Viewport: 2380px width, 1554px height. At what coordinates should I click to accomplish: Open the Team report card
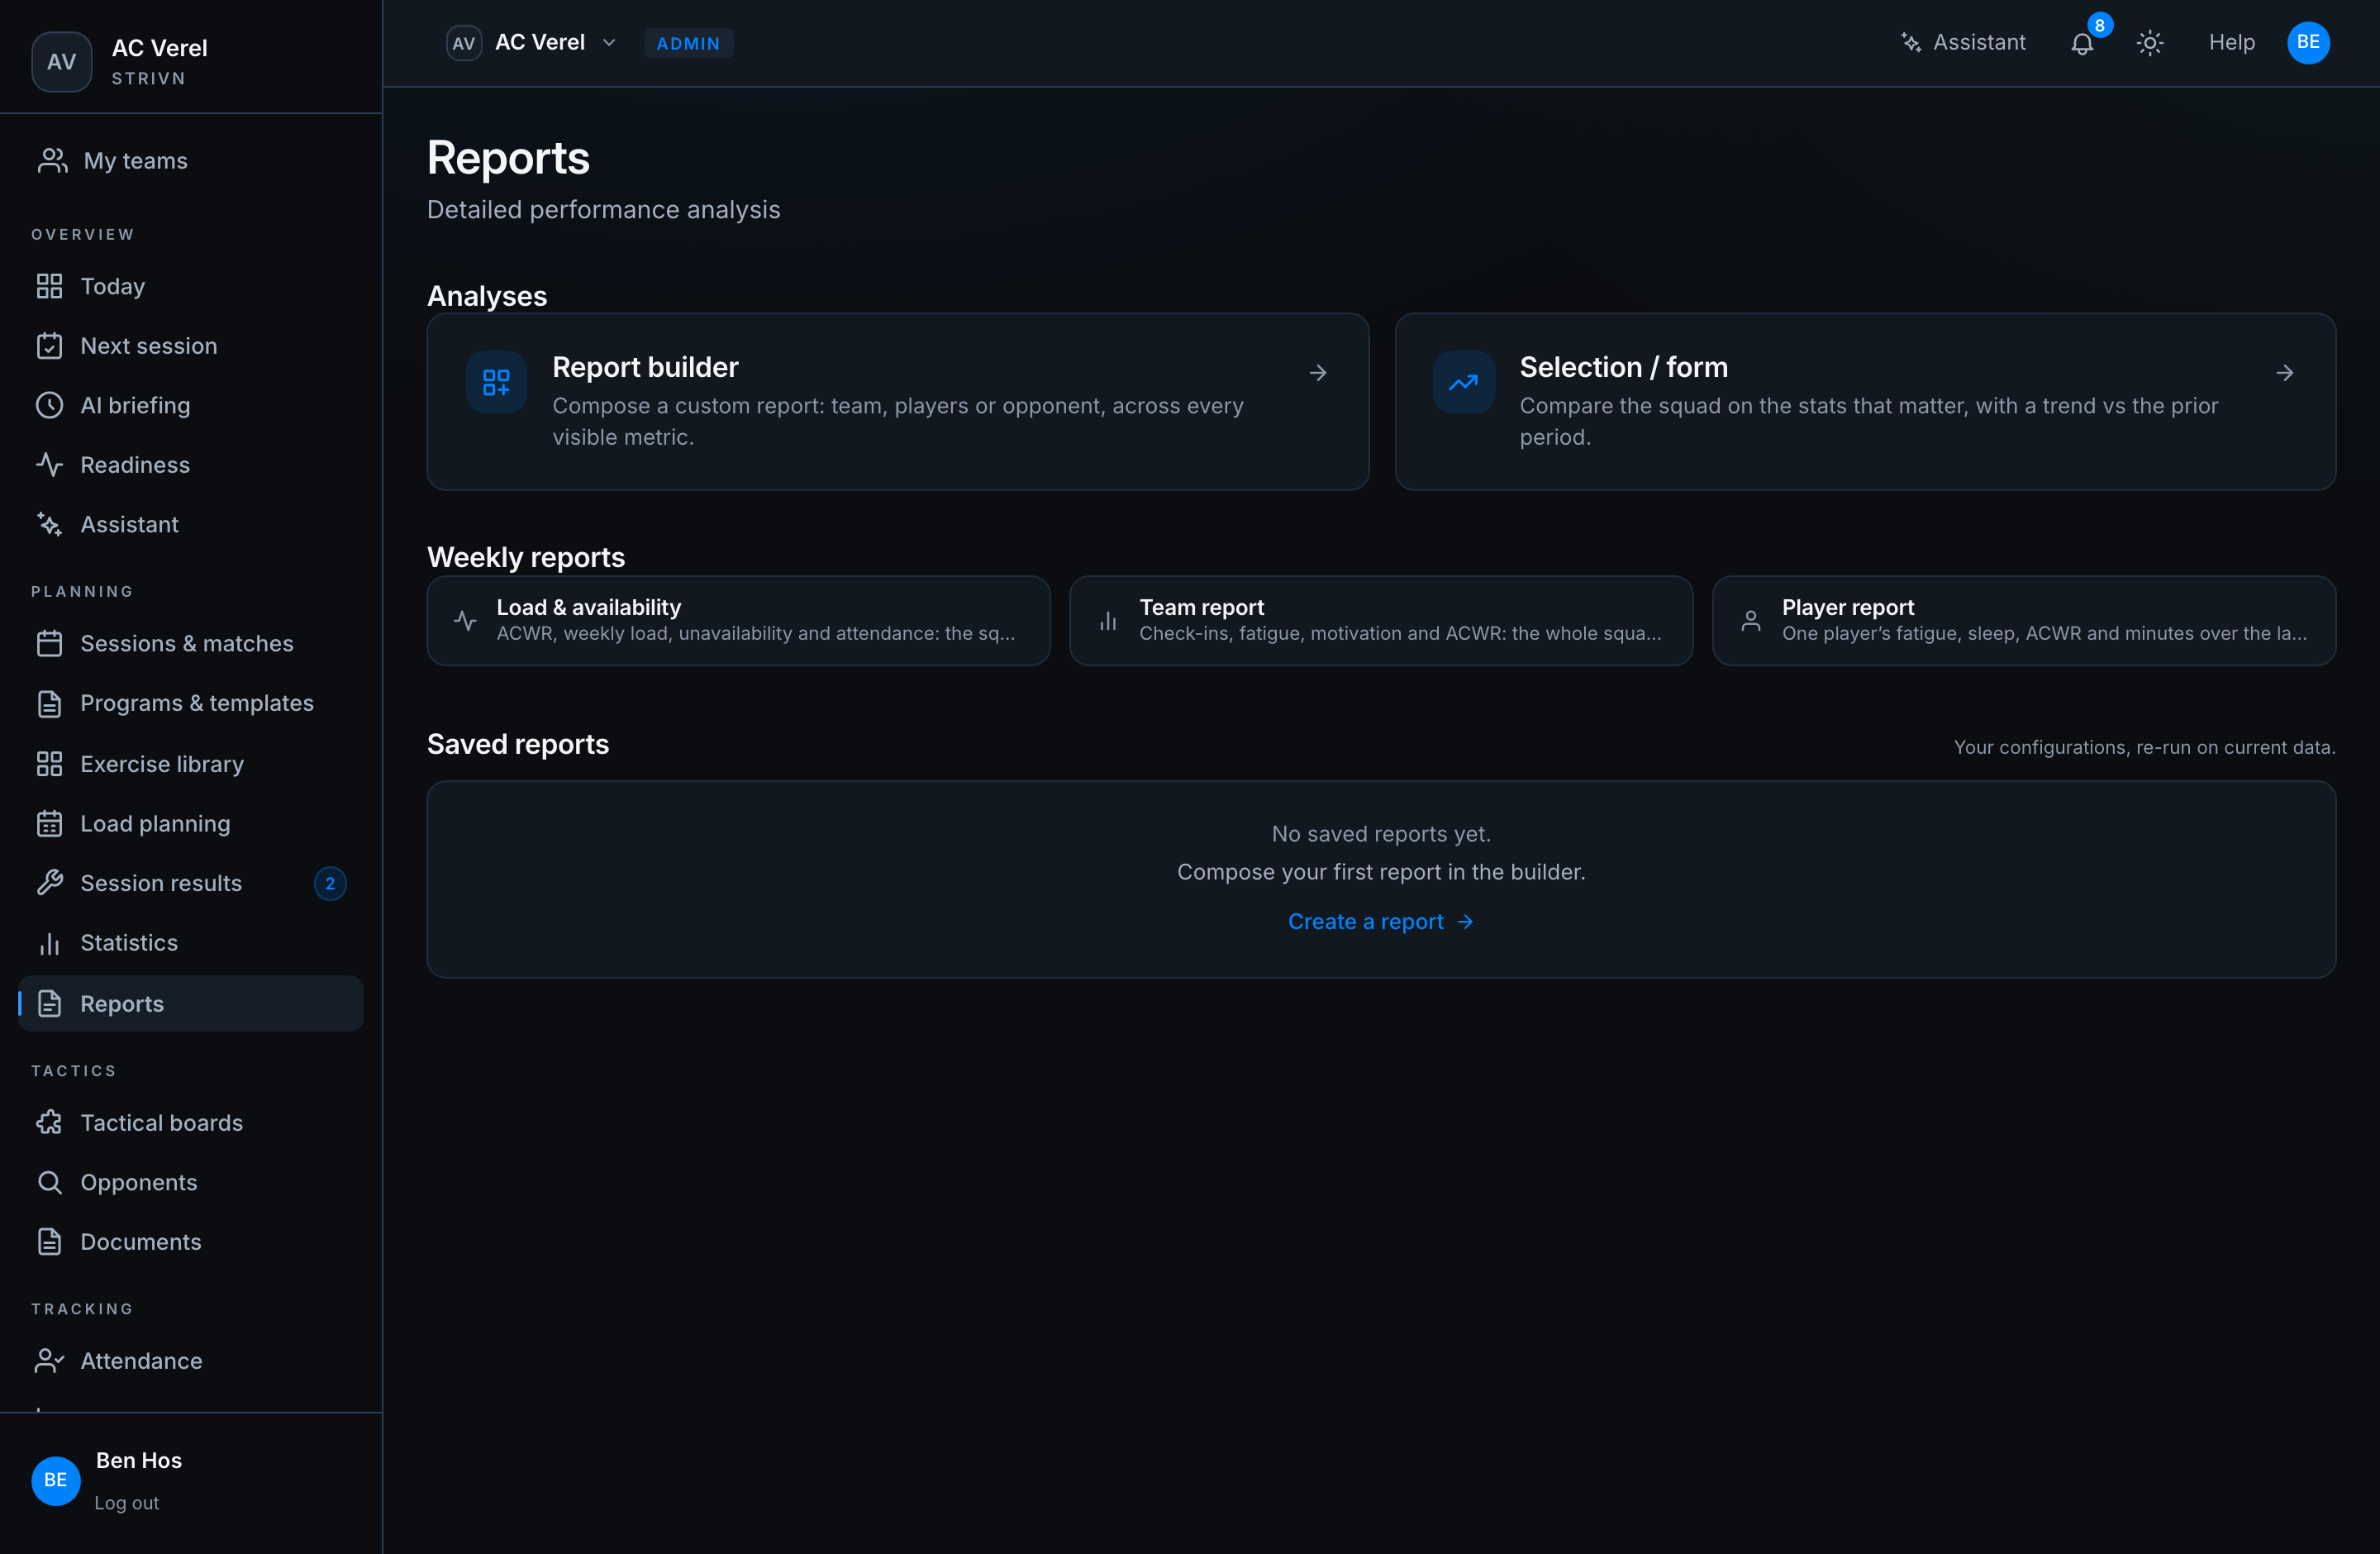coord(1381,620)
